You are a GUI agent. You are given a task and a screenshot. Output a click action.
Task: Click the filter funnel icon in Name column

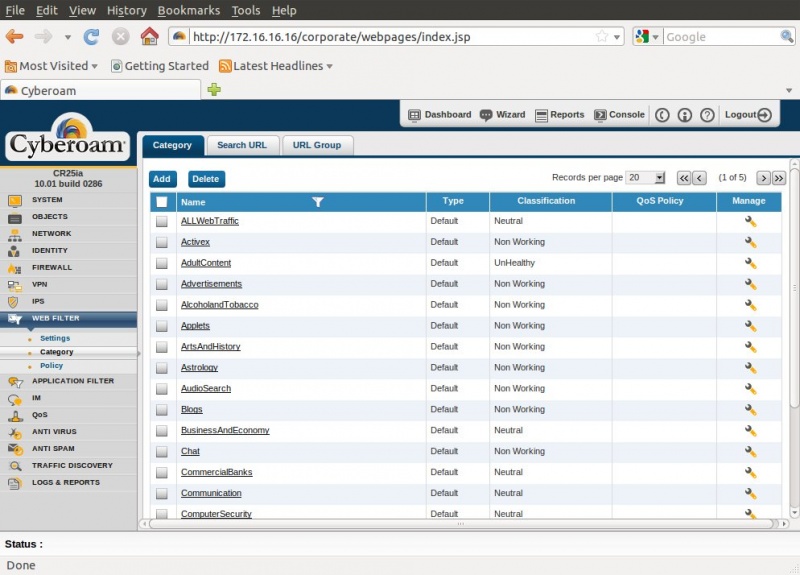(317, 202)
